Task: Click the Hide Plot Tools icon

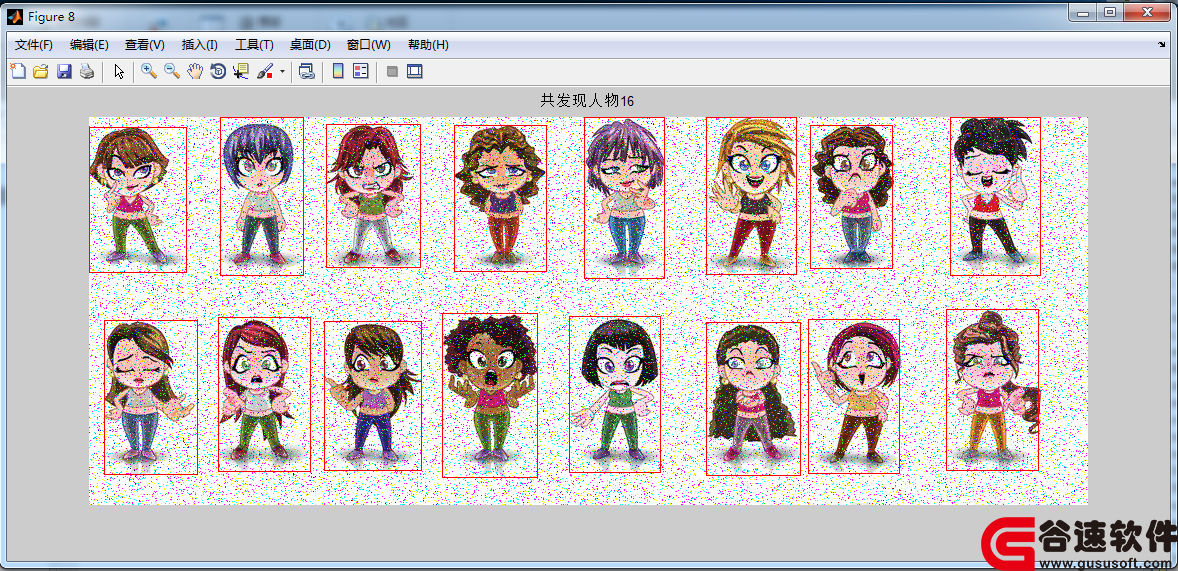Action: click(x=391, y=71)
